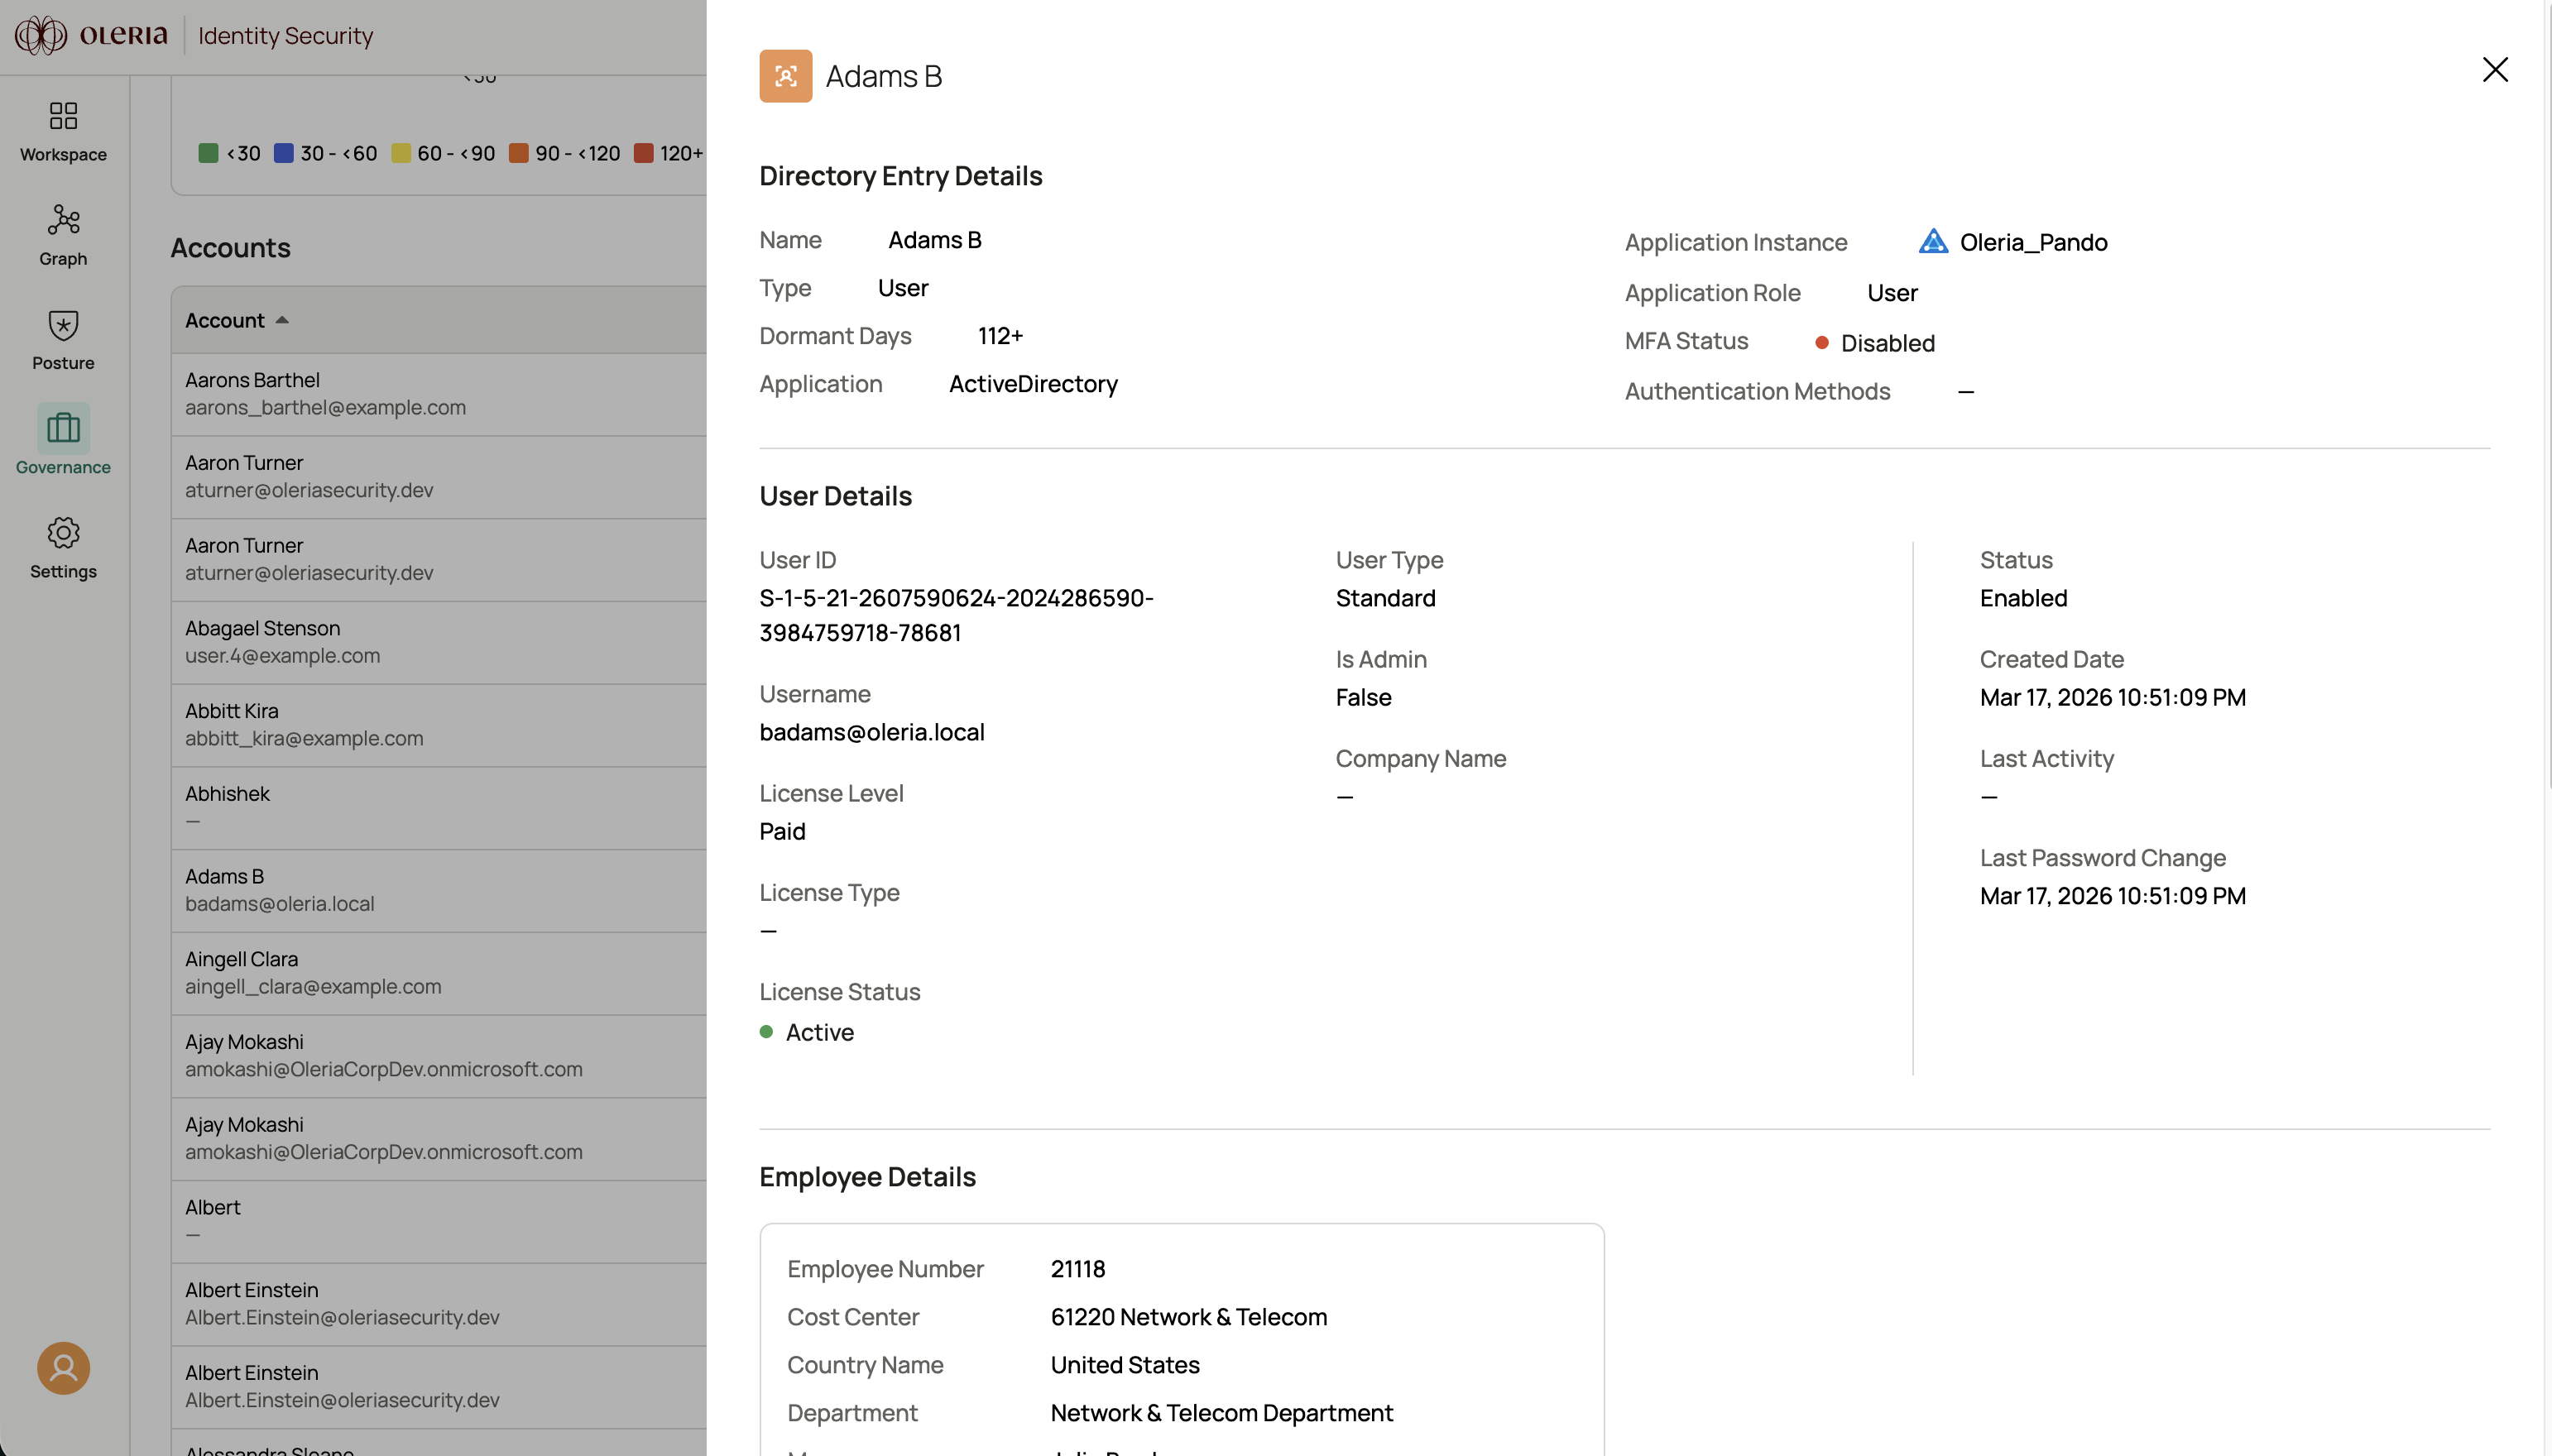The width and height of the screenshot is (2552, 1456).
Task: Click the Last Password Change timestamp
Action: point(2112,896)
